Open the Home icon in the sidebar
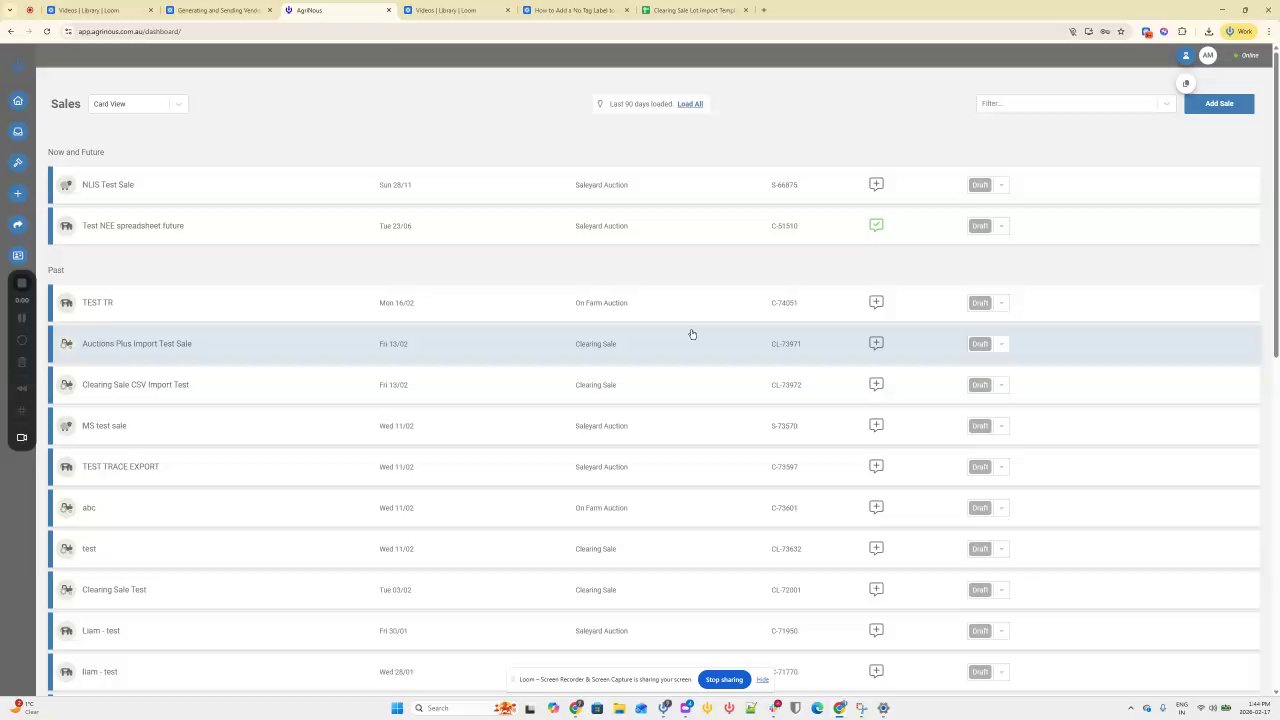 (x=18, y=101)
